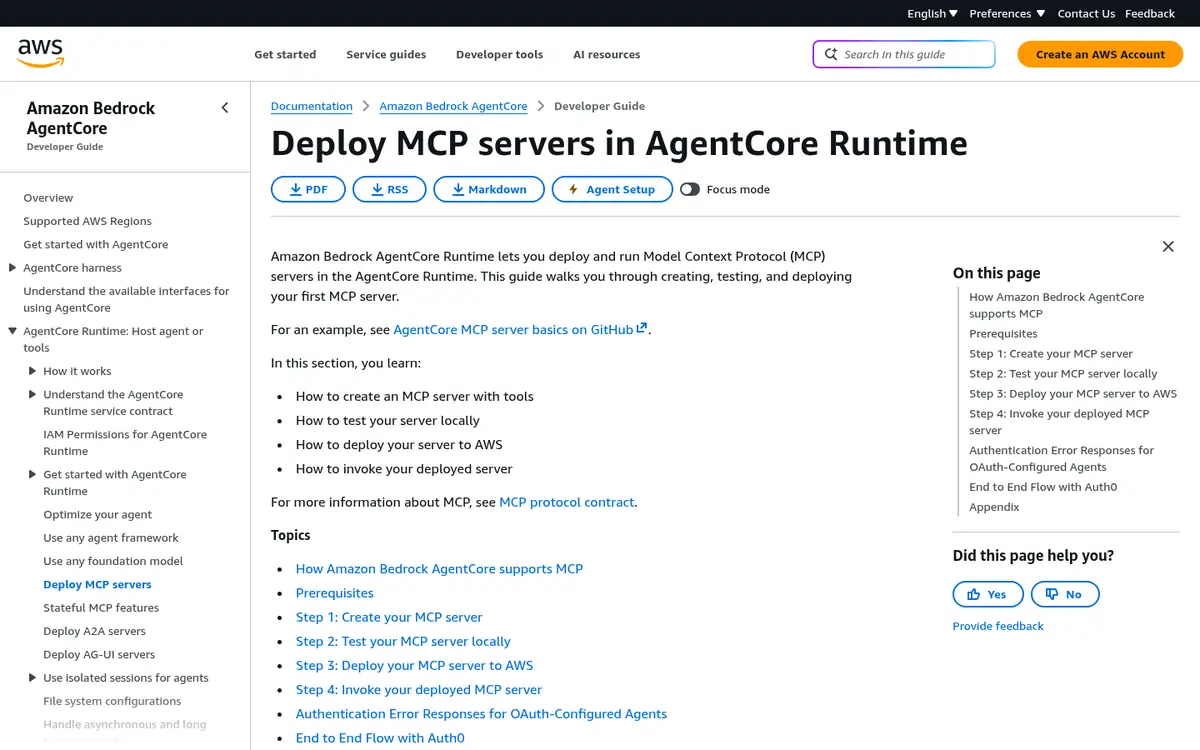
Task: Collapse AgentCore Runtime: Host agent or tools
Action: tap(12, 331)
